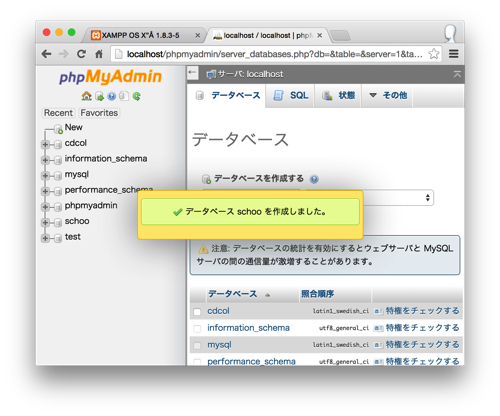The width and height of the screenshot is (500, 416).
Task: Open the information_schema link in the table
Action: [248, 328]
